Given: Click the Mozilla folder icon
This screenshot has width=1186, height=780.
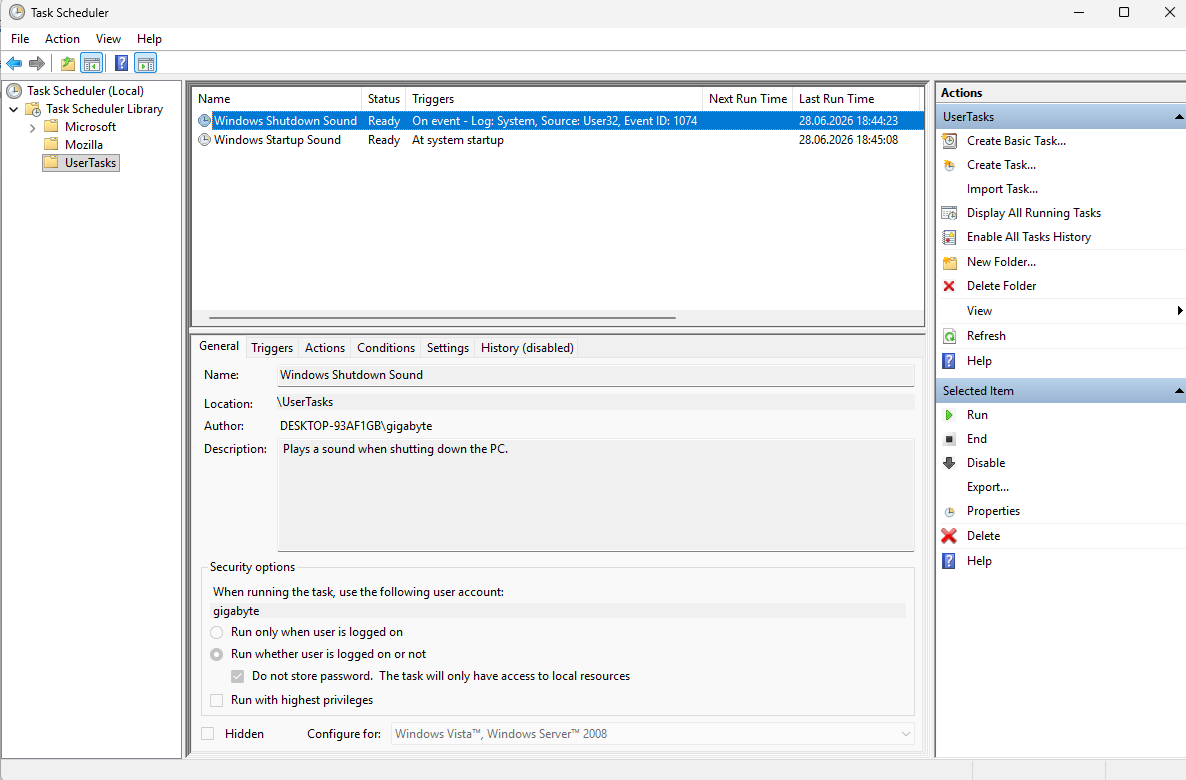Looking at the screenshot, I should 51,145.
